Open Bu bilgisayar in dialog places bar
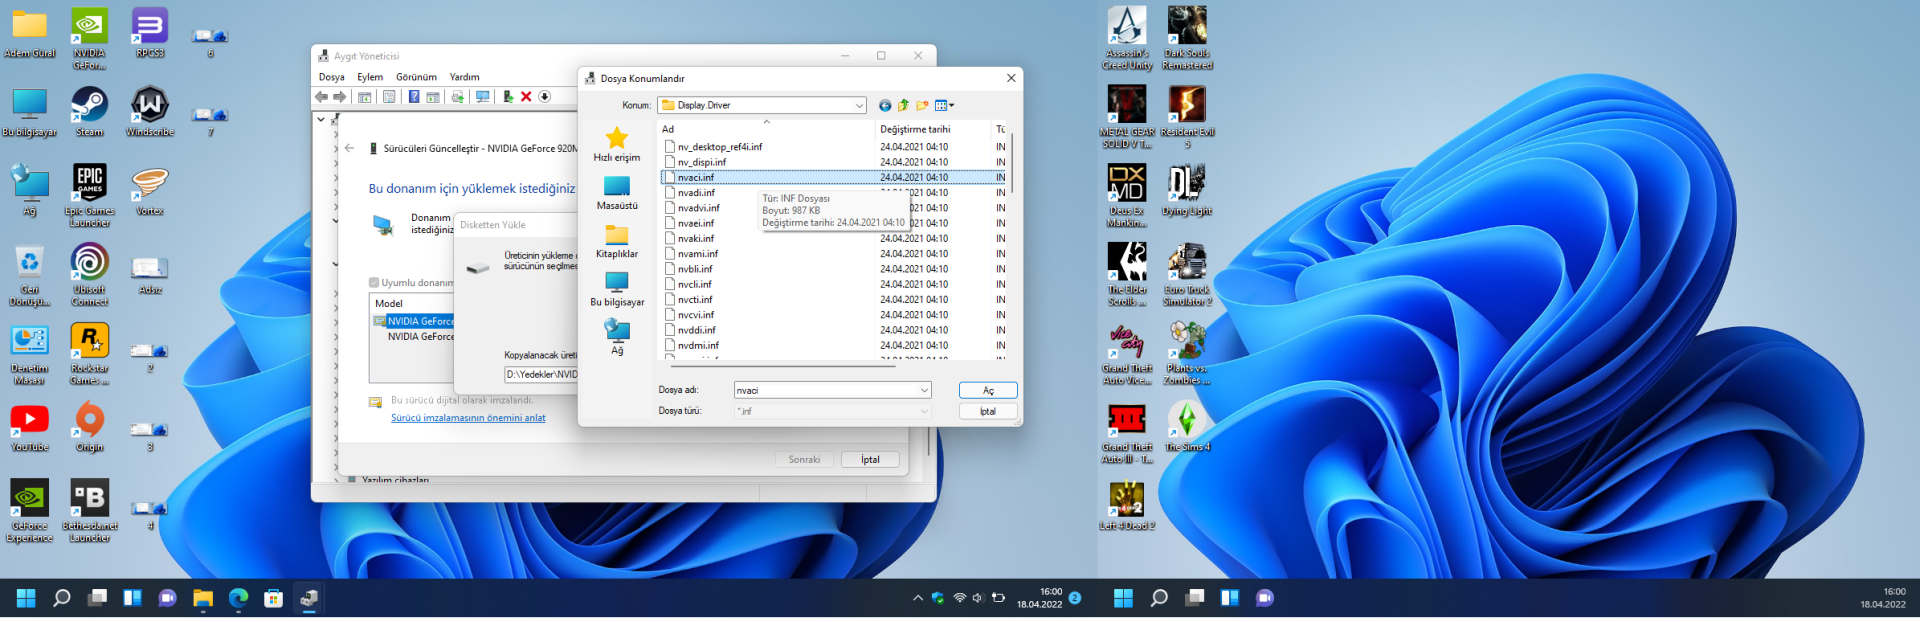 [x=617, y=289]
